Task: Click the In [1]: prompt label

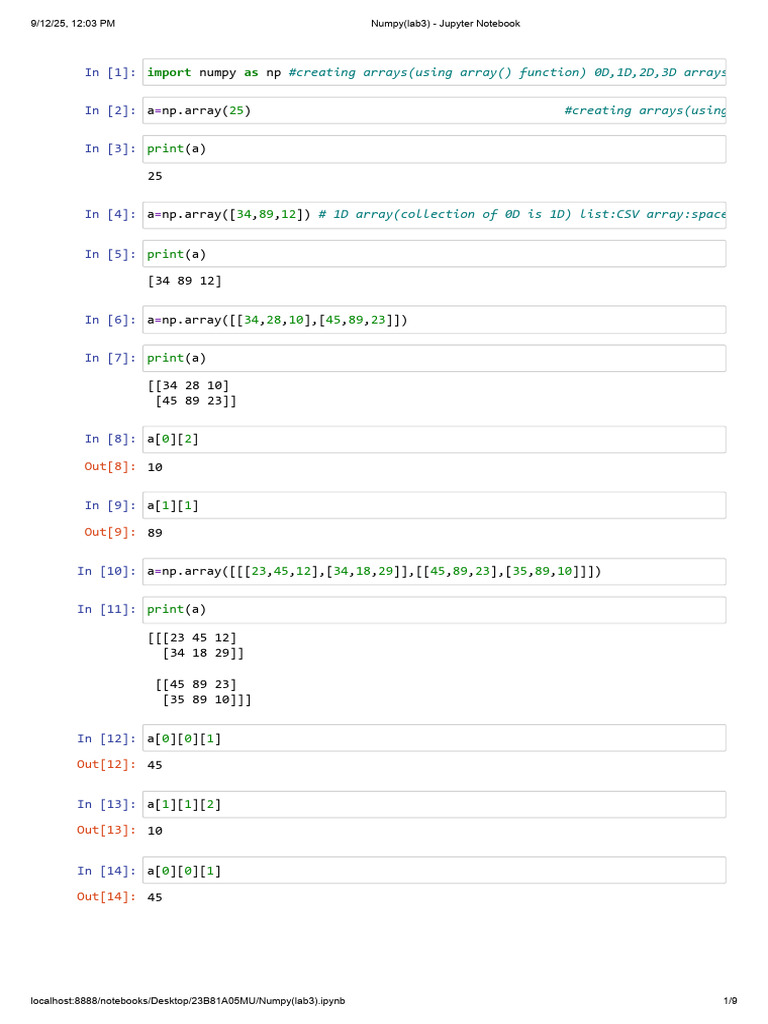Action: tap(110, 72)
